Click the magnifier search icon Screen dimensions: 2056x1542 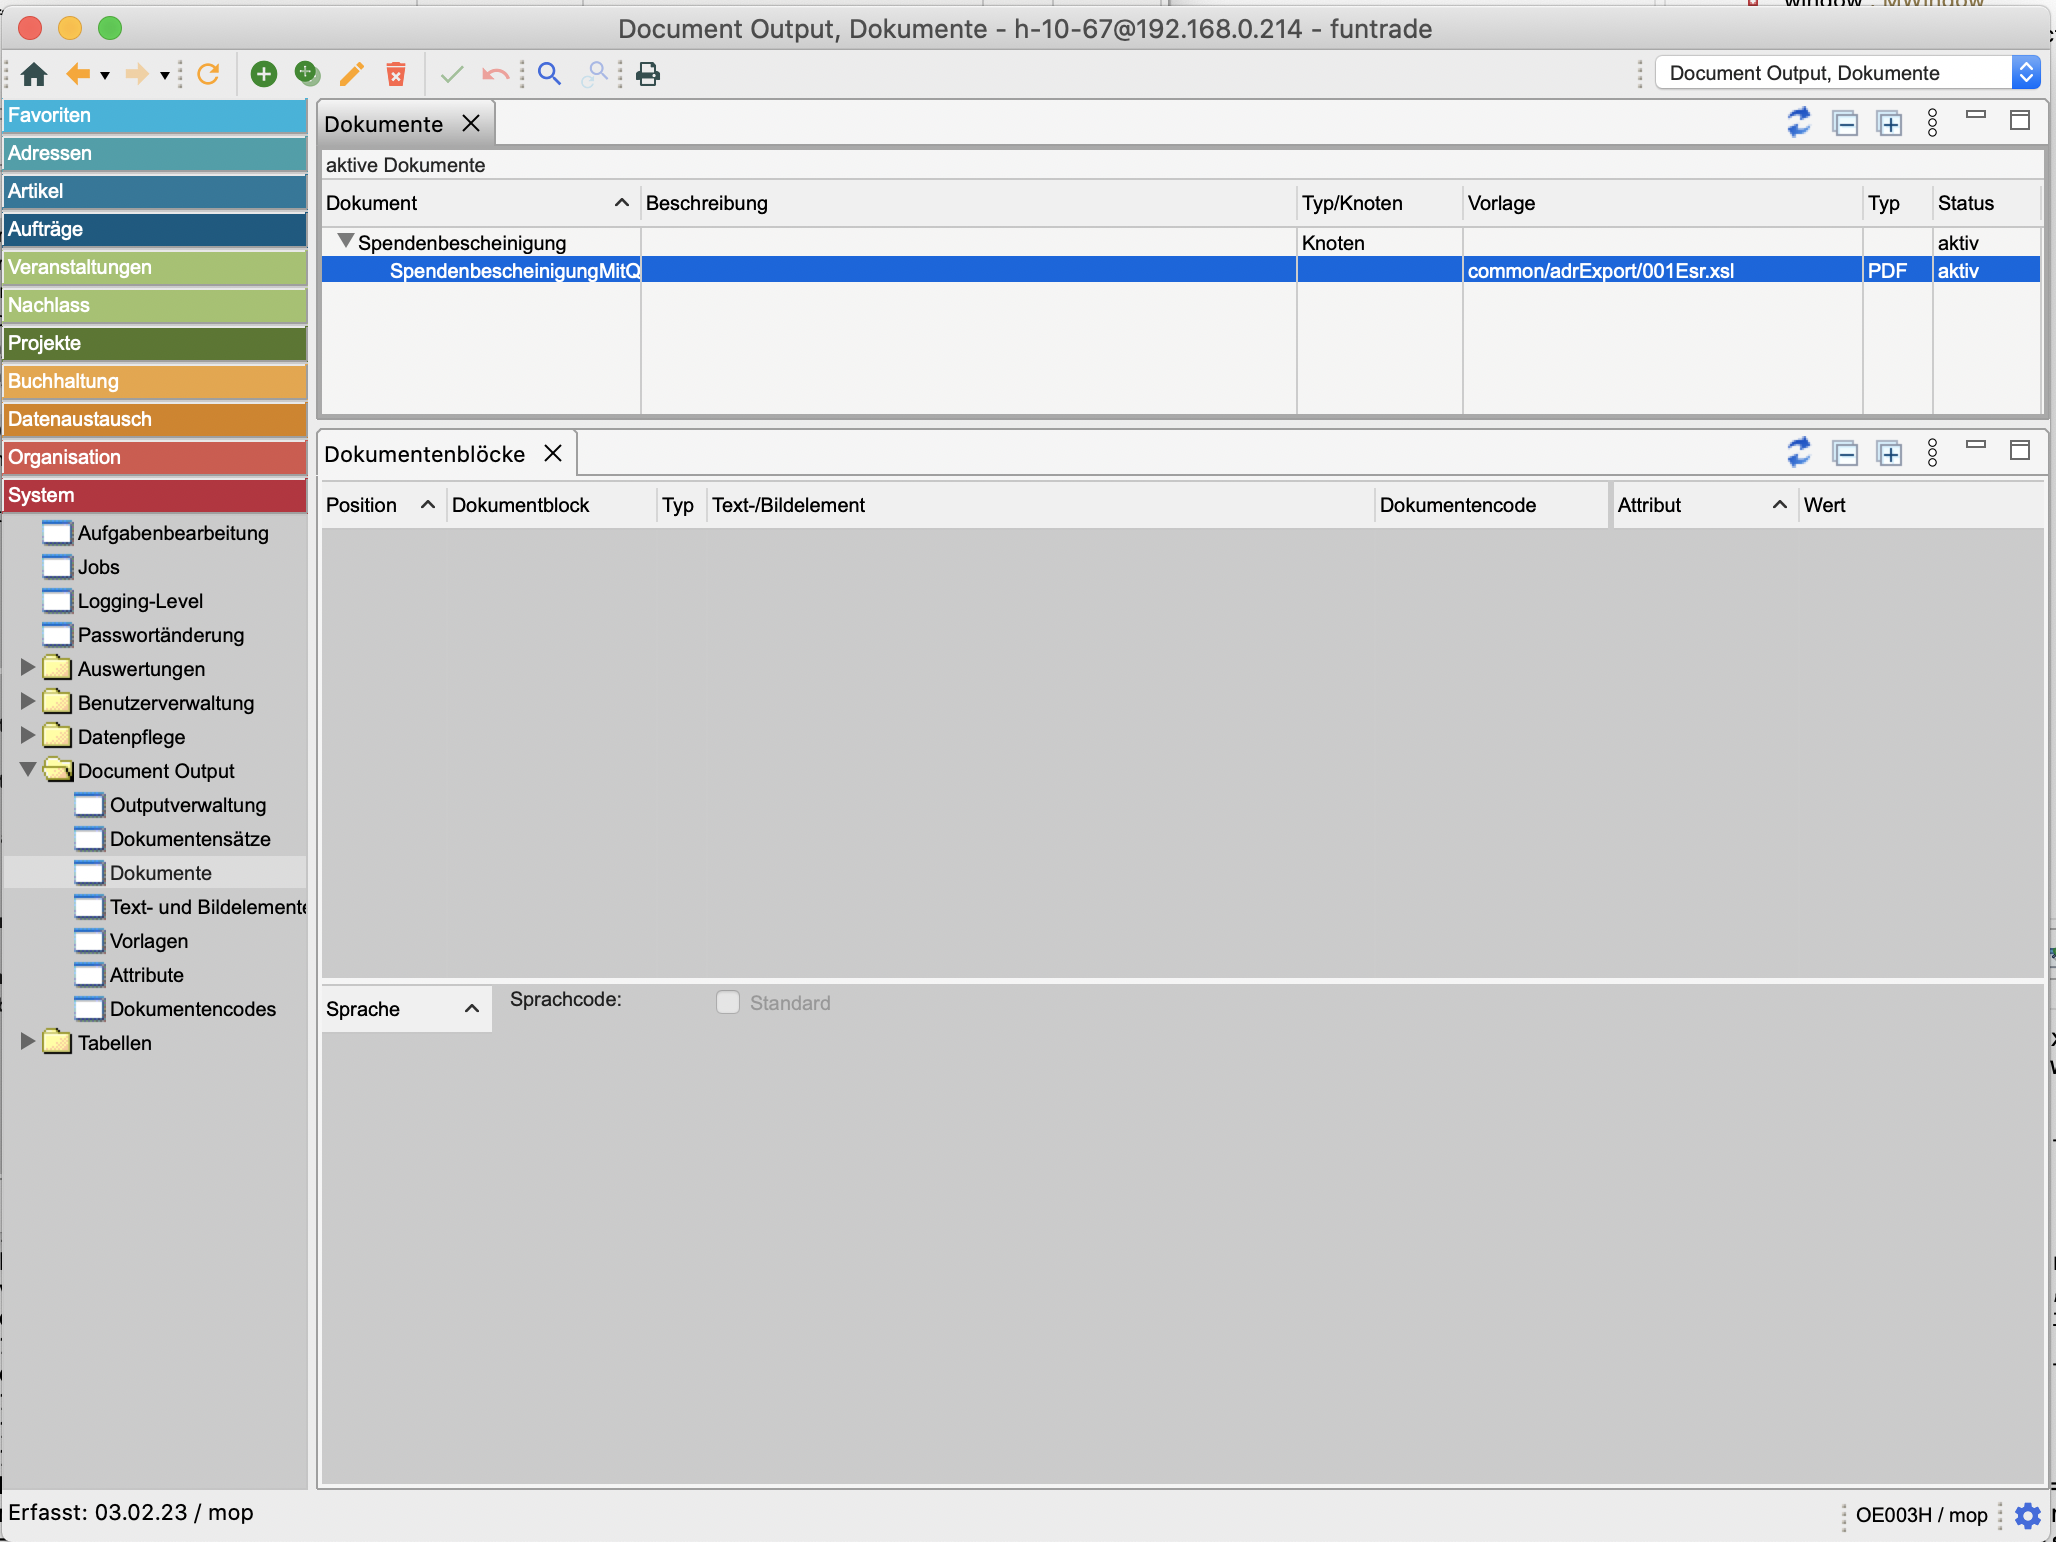[x=549, y=74]
